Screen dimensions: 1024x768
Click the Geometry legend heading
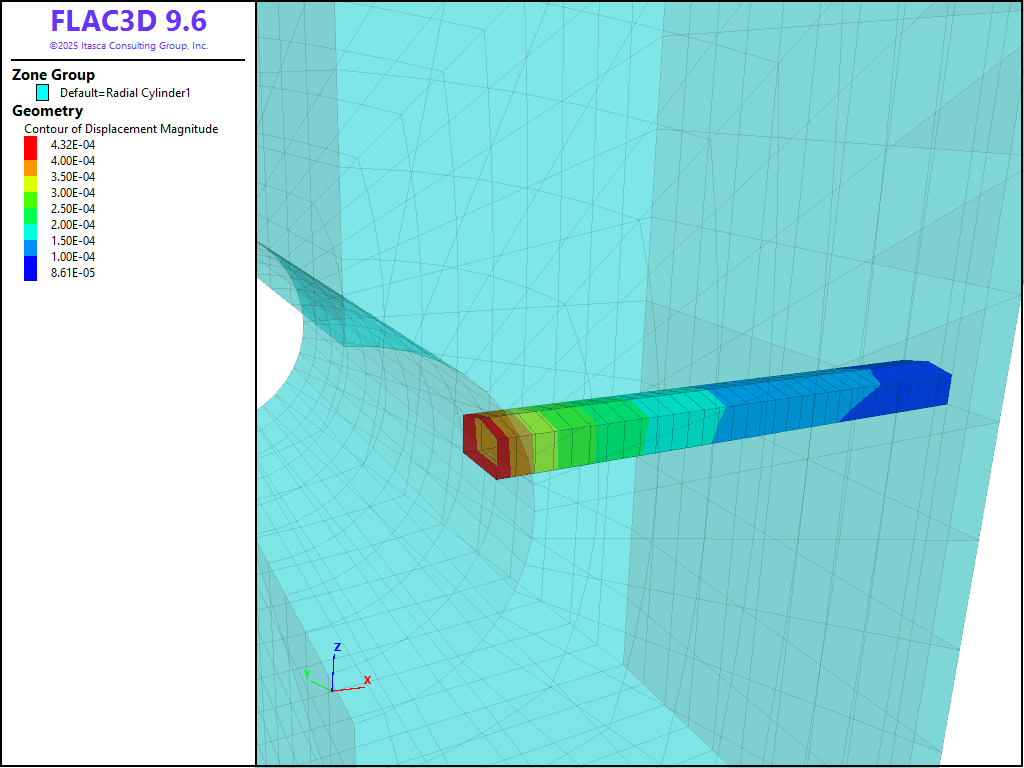(x=47, y=111)
